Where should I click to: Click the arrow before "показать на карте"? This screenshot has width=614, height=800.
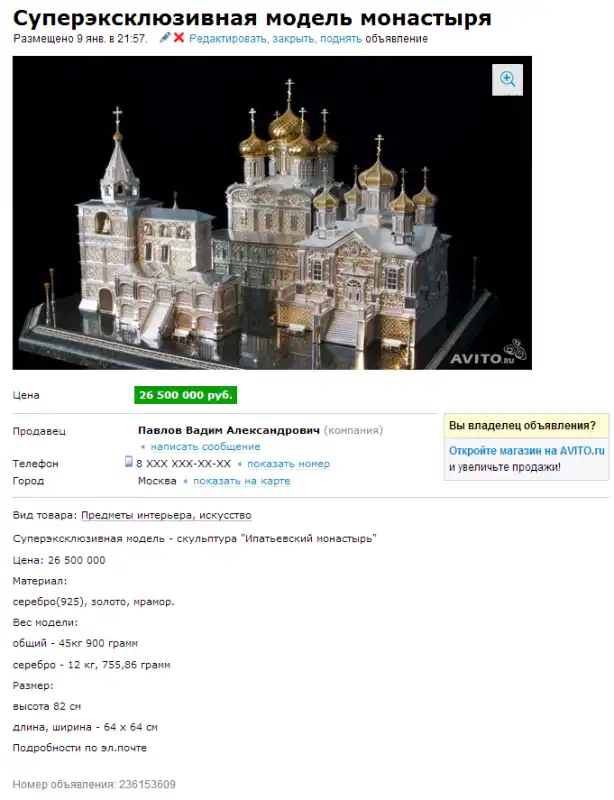pyautogui.click(x=185, y=481)
